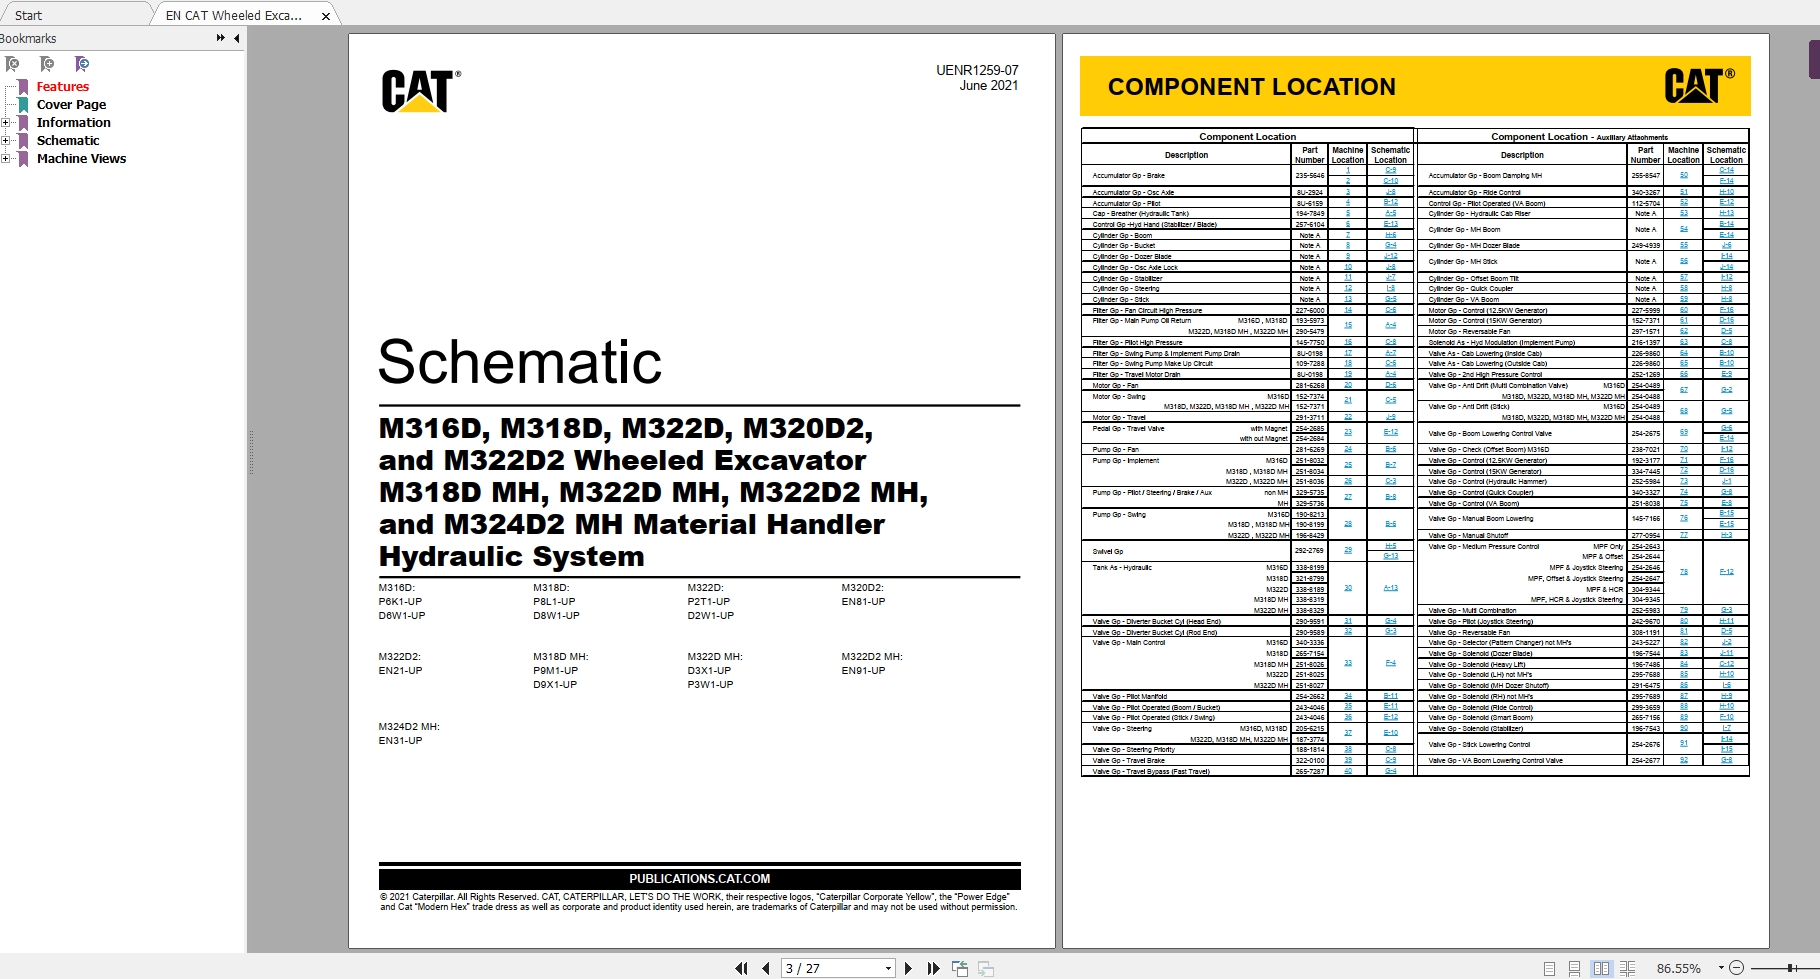
Task: Click the June 2021 date text
Action: click(x=989, y=86)
